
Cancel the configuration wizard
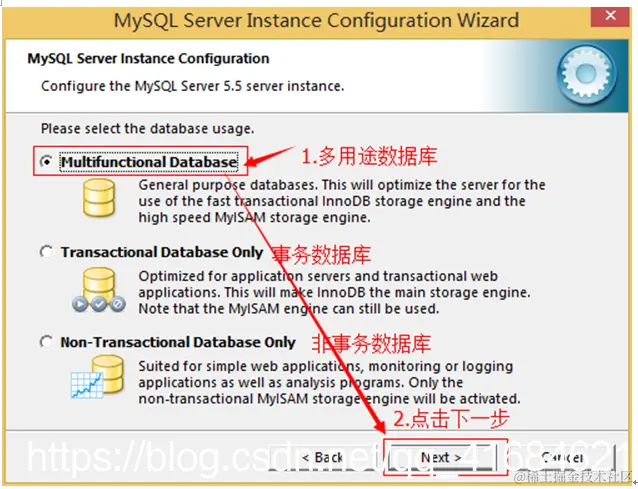click(563, 457)
